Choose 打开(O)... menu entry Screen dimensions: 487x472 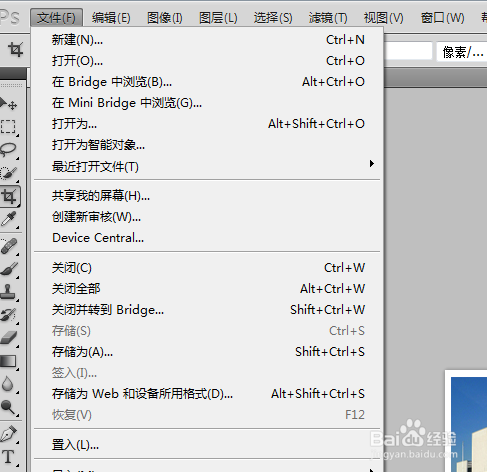point(208,61)
